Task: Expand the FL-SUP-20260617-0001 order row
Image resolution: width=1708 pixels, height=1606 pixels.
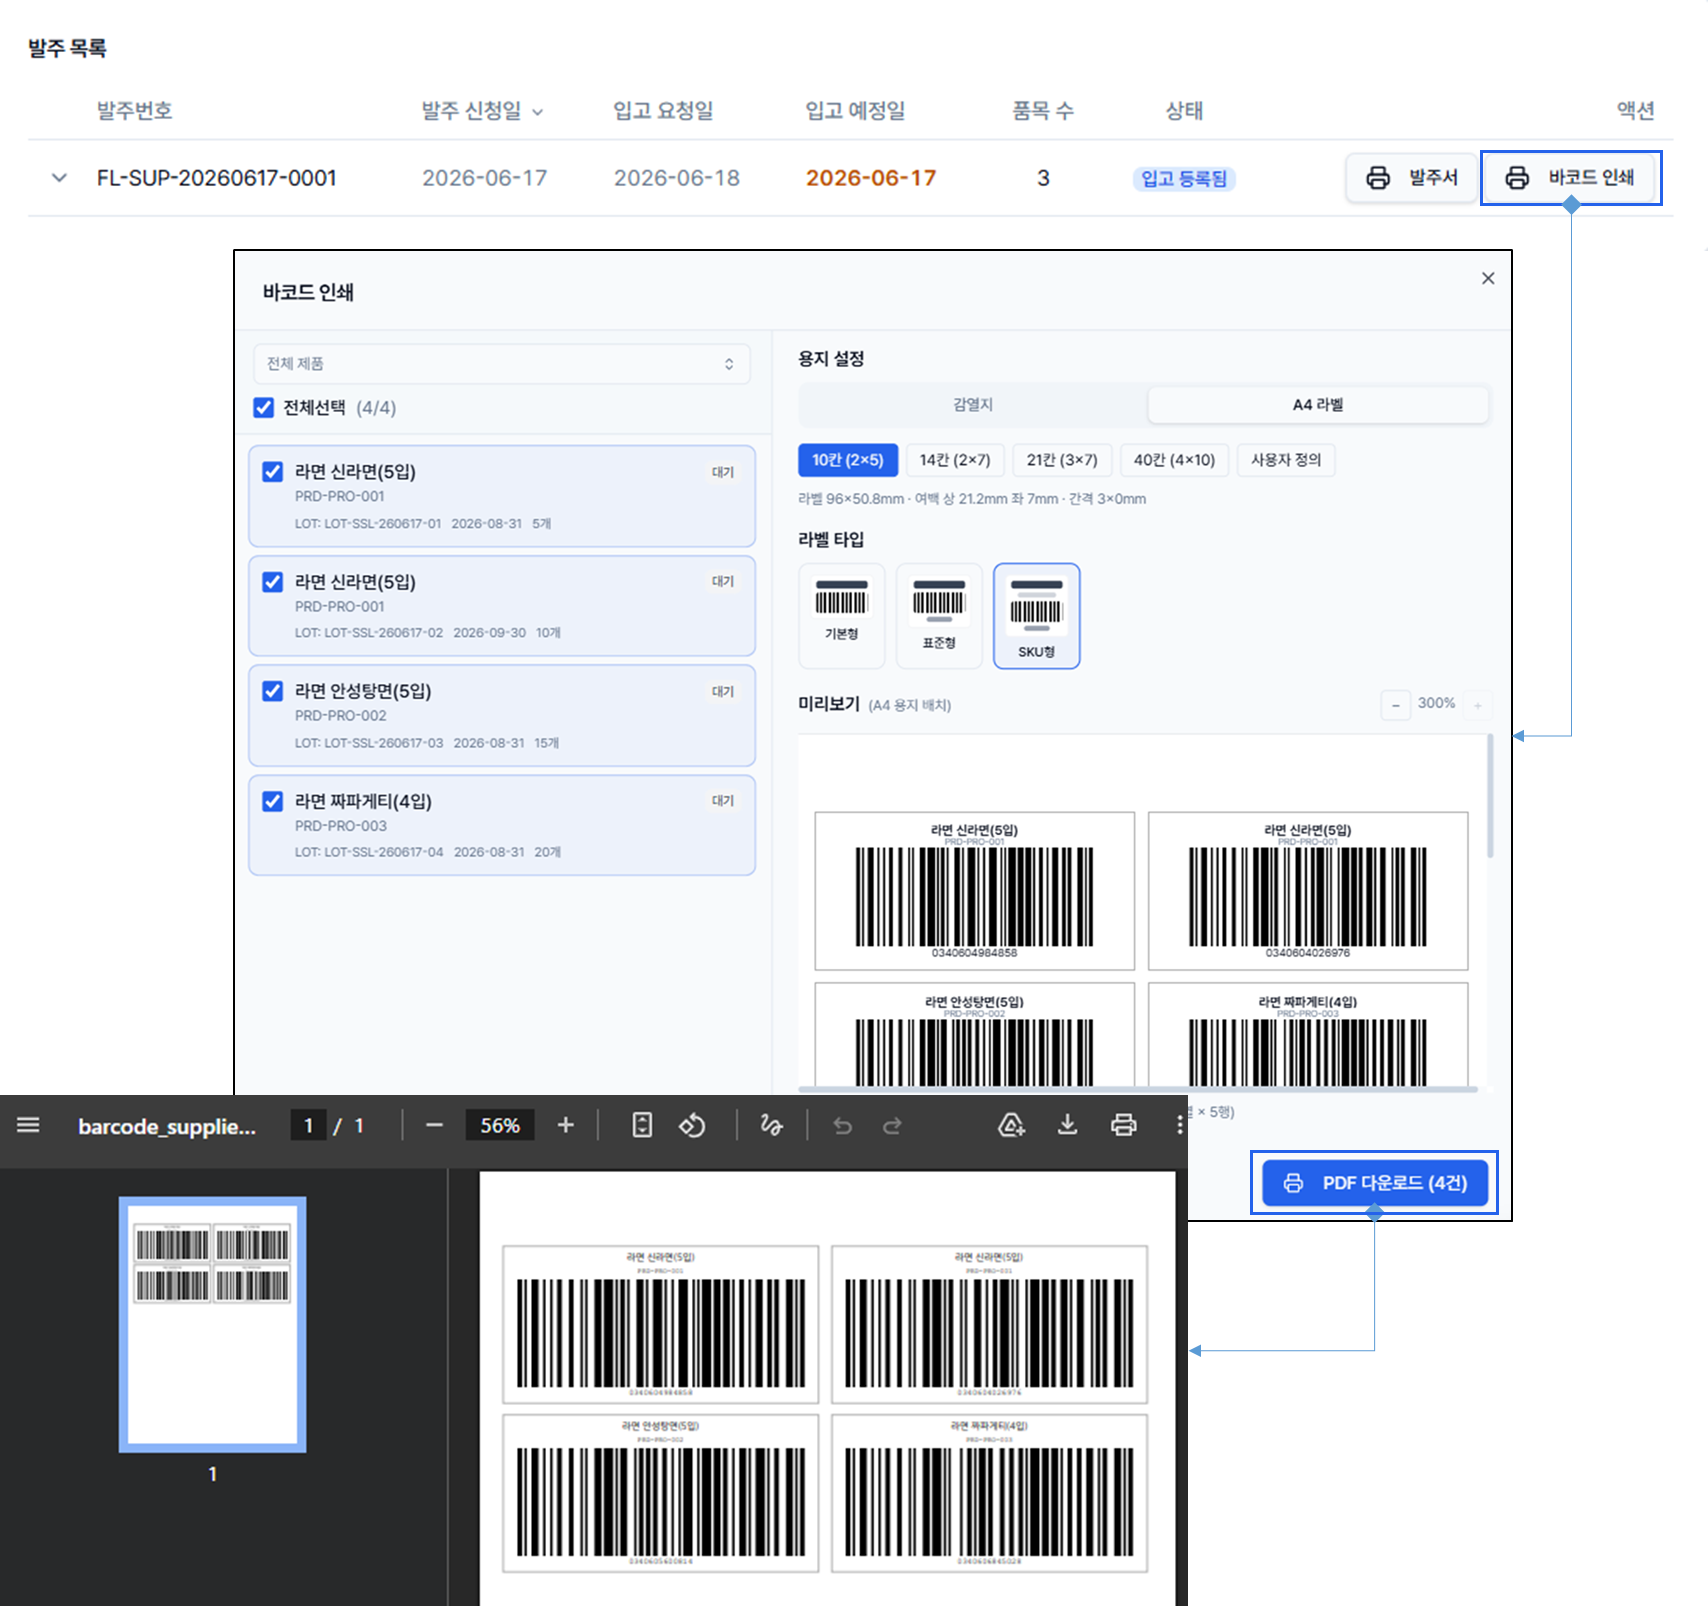Action: coord(59,178)
